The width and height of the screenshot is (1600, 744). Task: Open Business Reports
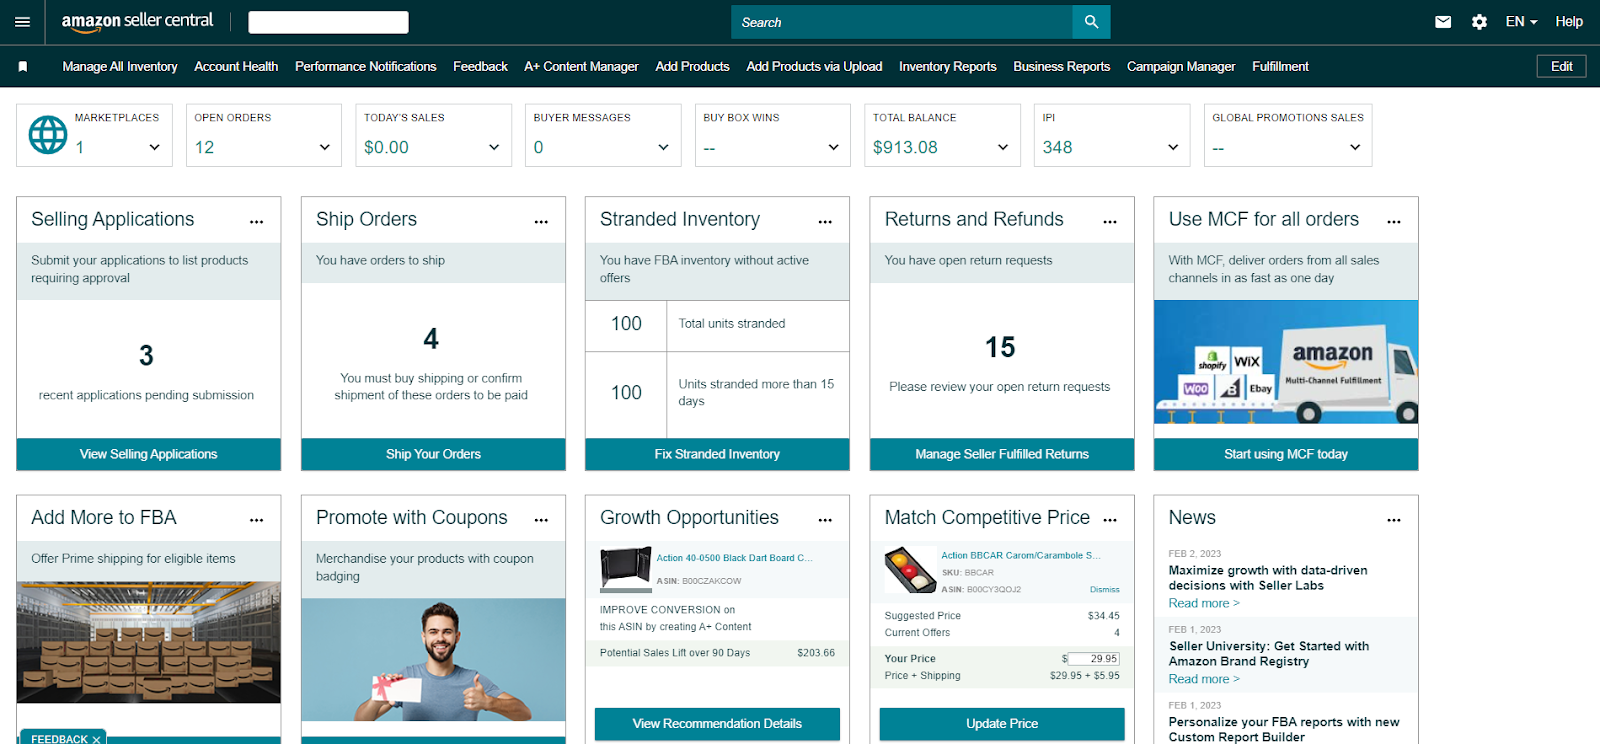point(1062,67)
